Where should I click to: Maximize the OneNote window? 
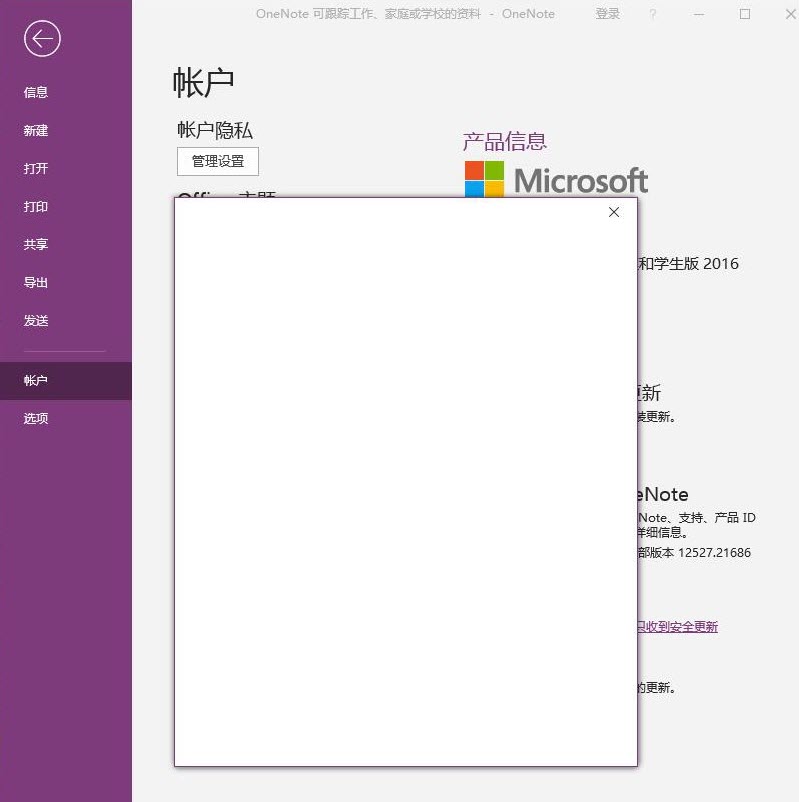tap(745, 14)
